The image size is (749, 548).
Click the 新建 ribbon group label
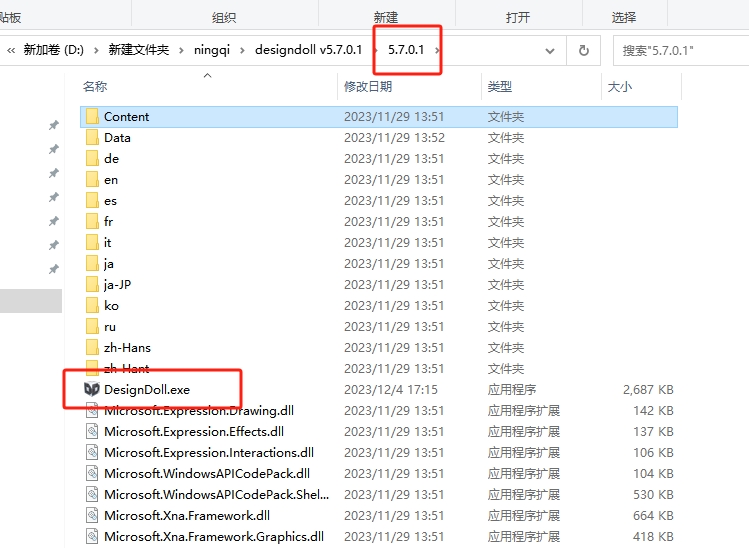tap(386, 18)
